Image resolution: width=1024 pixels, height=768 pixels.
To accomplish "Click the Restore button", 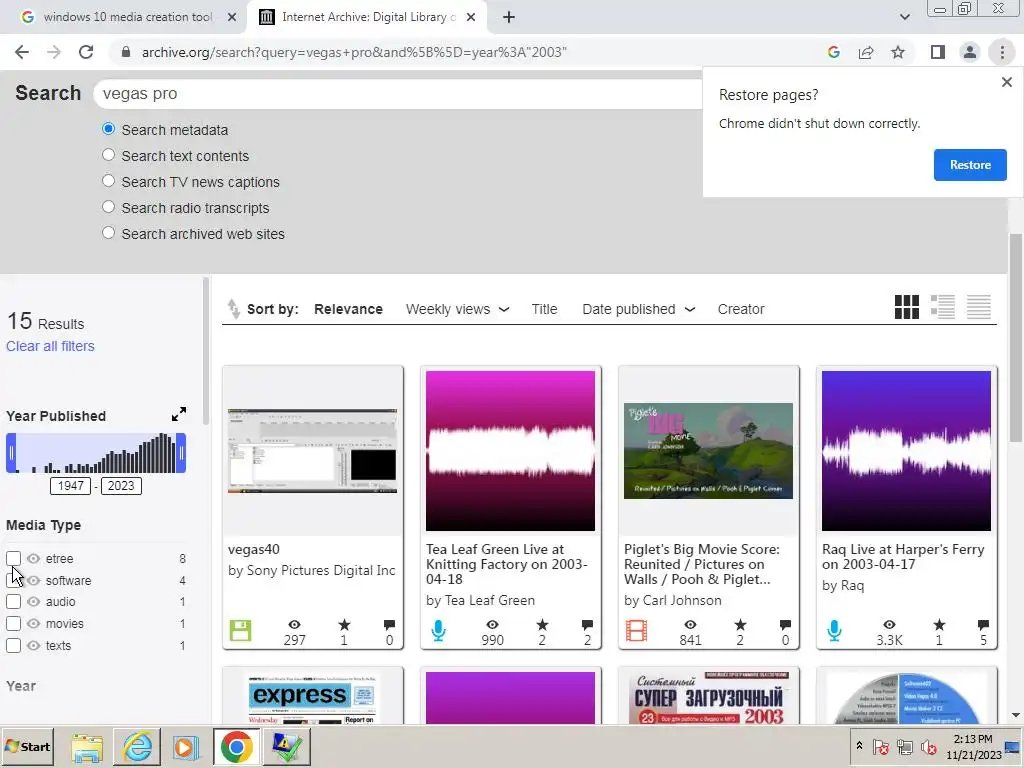I will 970,165.
